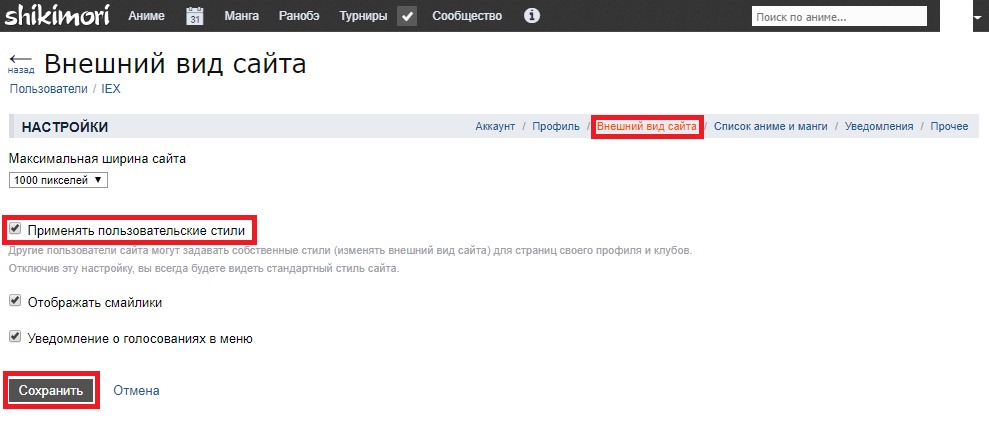Click the Shikimori logo
This screenshot has width=989, height=421.
click(58, 16)
